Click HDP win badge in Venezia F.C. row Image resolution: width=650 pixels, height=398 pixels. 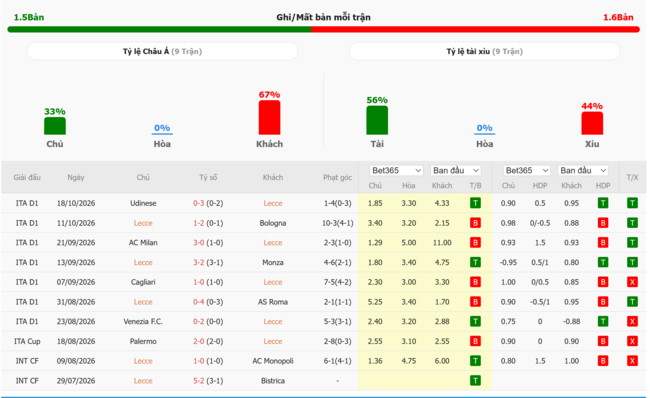tap(603, 321)
